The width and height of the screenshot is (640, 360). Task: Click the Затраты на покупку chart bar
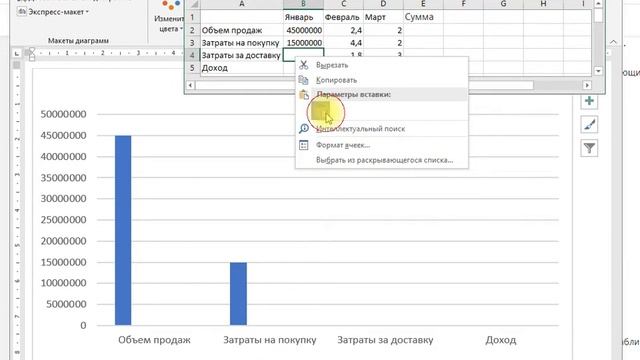[x=238, y=294]
